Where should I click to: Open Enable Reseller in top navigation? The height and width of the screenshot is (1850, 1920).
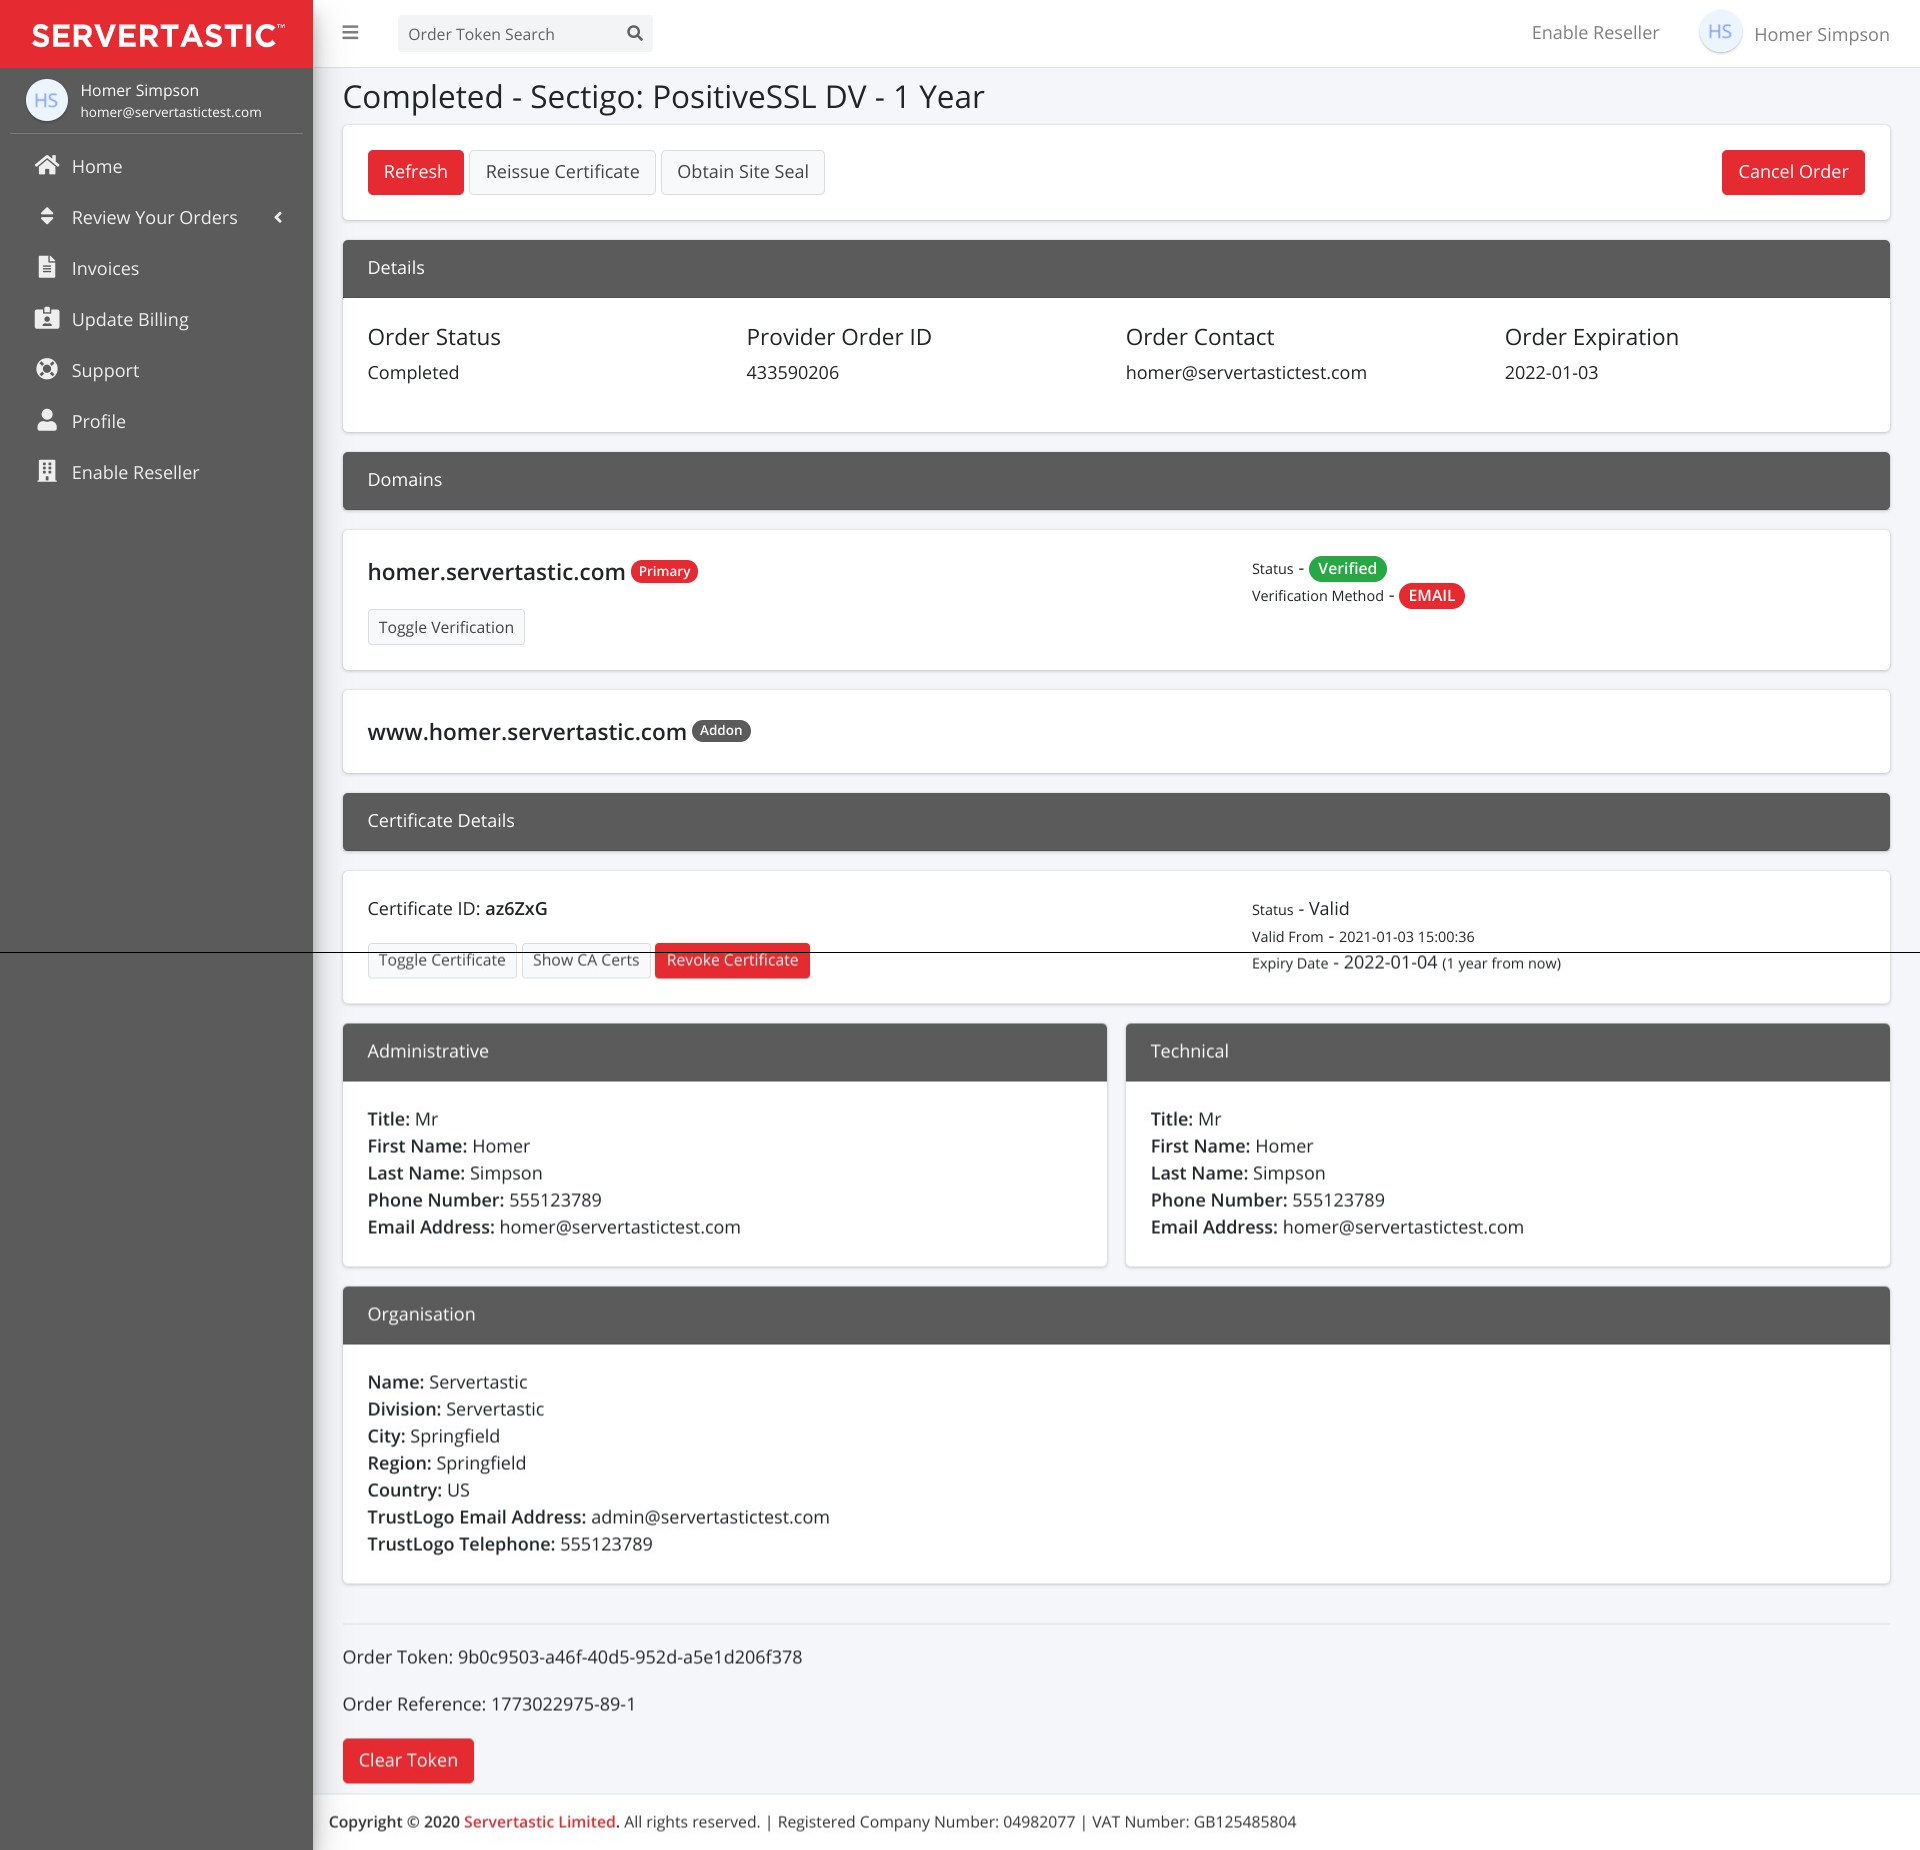click(x=1594, y=33)
